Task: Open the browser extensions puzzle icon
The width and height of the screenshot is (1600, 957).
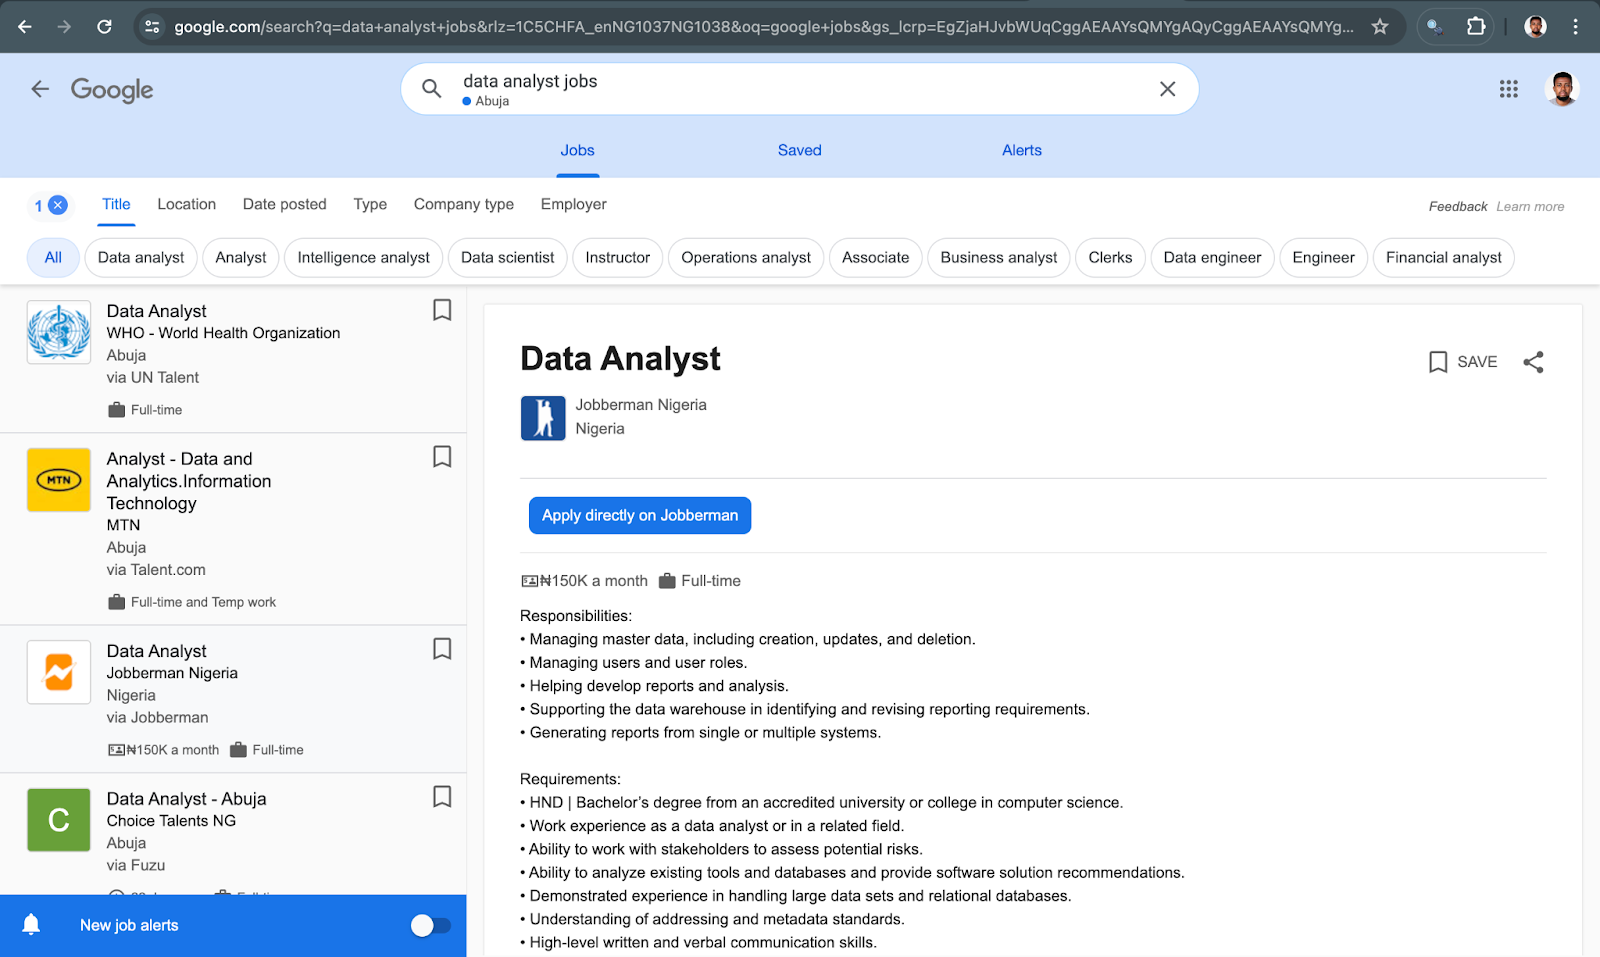Action: click(x=1475, y=27)
